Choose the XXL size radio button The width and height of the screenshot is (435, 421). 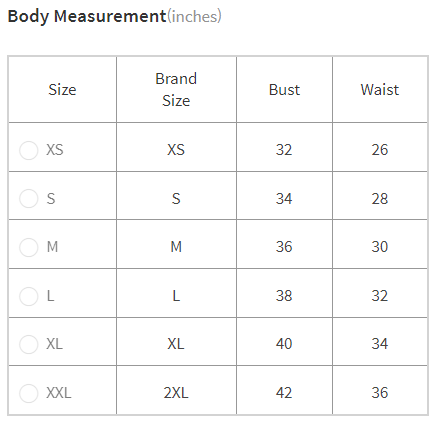(x=29, y=393)
